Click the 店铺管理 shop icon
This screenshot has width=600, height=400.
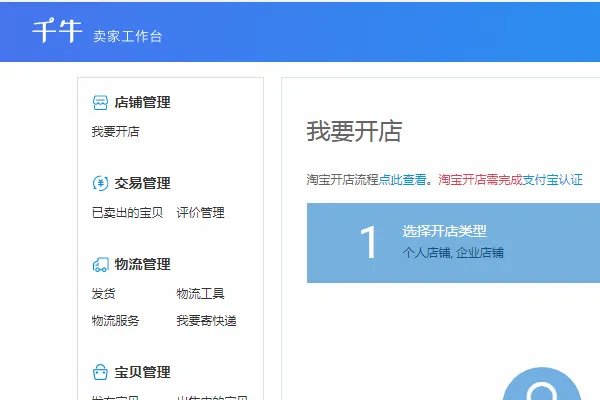[x=100, y=103]
